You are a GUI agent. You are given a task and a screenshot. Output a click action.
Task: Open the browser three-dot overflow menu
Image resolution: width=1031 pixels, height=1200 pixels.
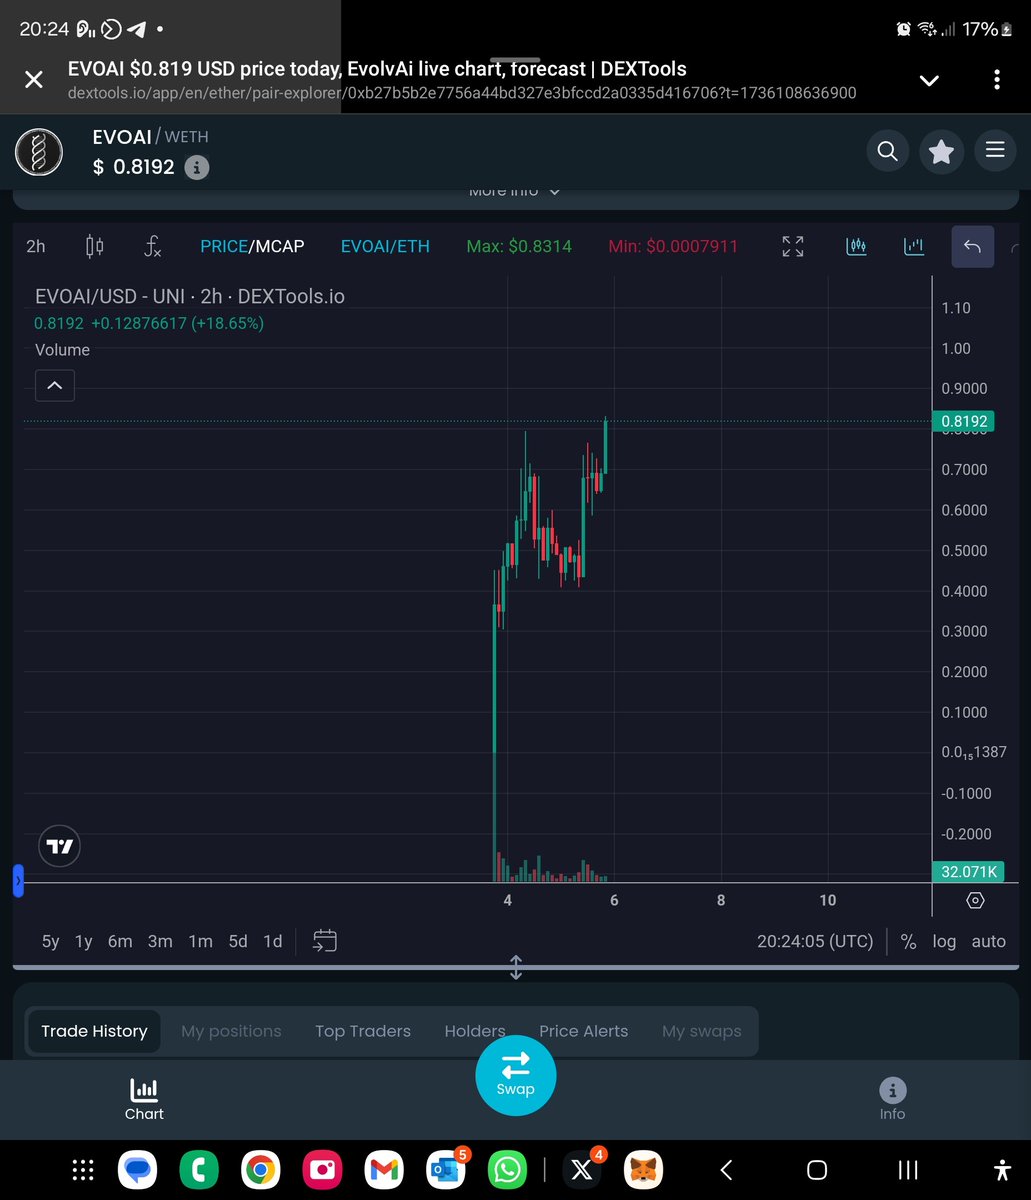tap(997, 79)
